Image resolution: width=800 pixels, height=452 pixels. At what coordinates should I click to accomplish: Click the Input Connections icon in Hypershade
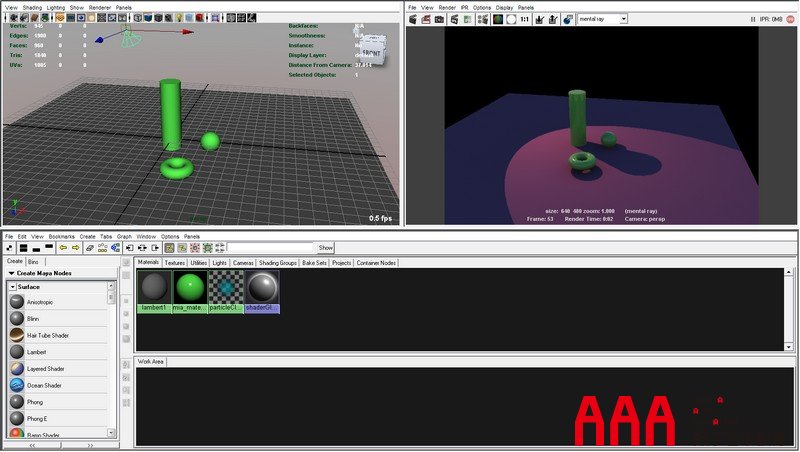pos(130,248)
